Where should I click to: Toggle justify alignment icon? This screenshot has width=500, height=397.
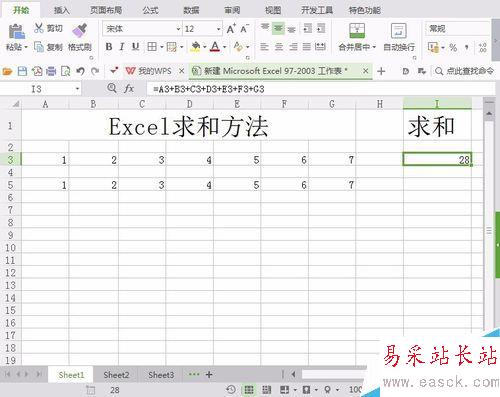tap(307, 47)
